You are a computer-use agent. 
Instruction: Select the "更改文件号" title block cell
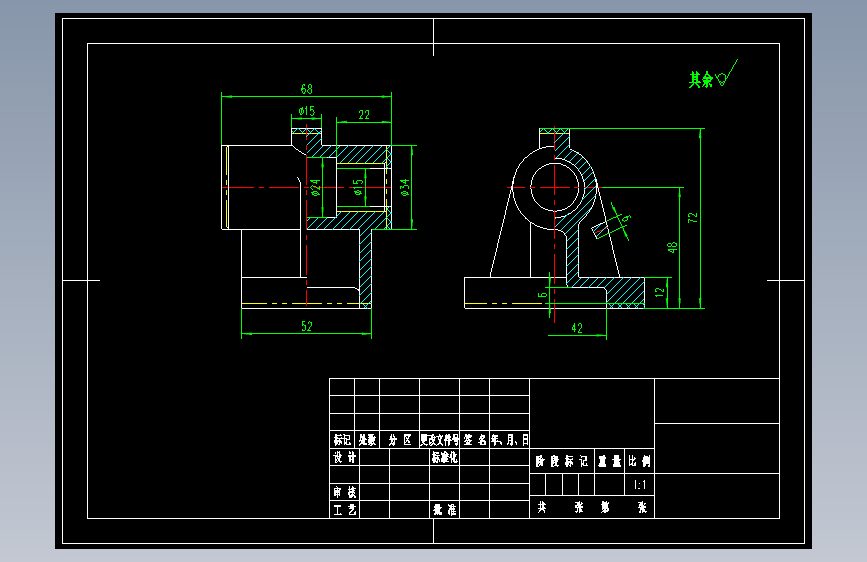tap(440, 440)
